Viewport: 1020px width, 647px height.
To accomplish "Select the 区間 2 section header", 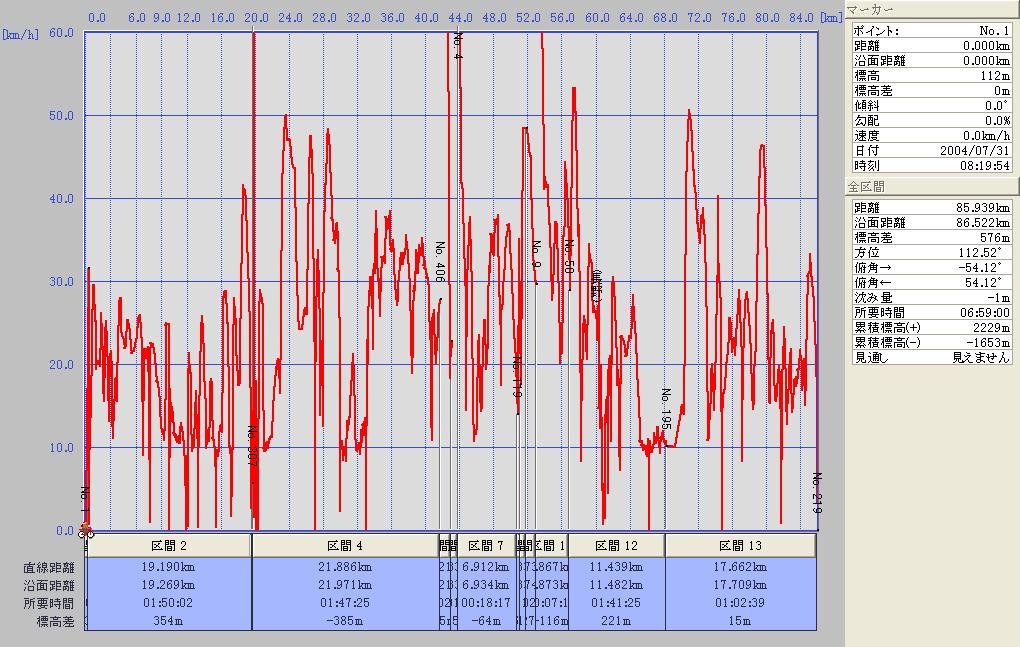I will 169,546.
